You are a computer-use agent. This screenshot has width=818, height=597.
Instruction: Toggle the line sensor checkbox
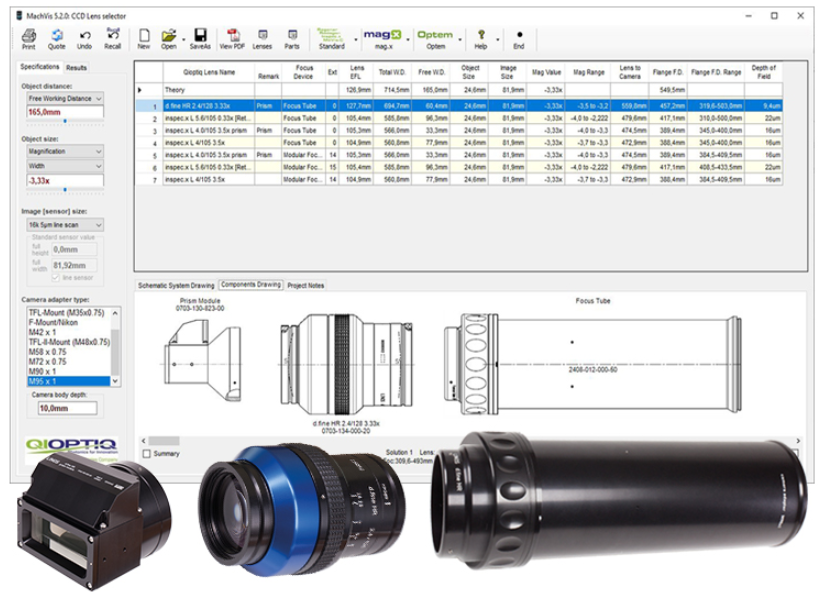(56, 278)
